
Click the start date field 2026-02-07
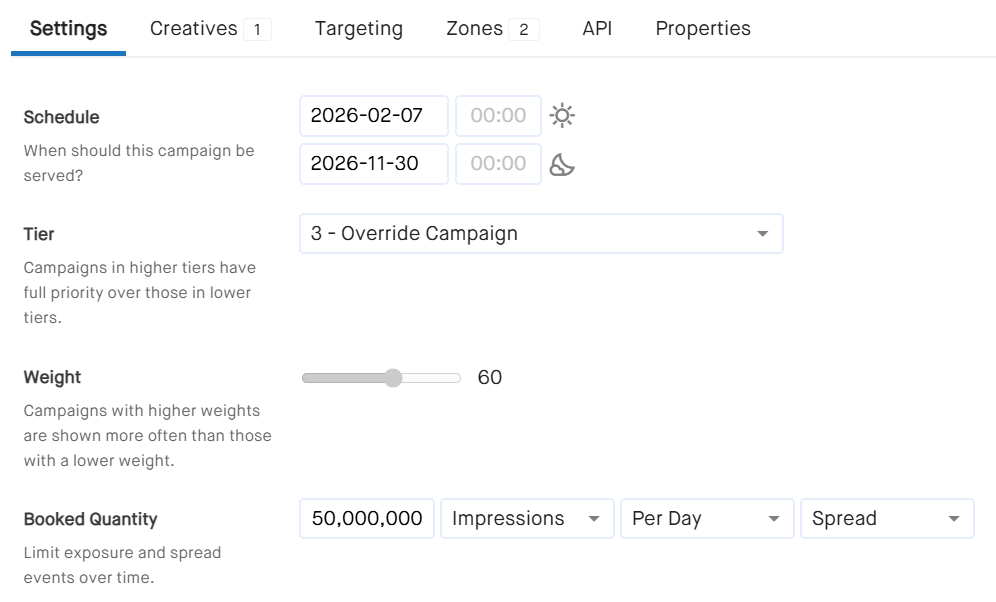tap(374, 116)
